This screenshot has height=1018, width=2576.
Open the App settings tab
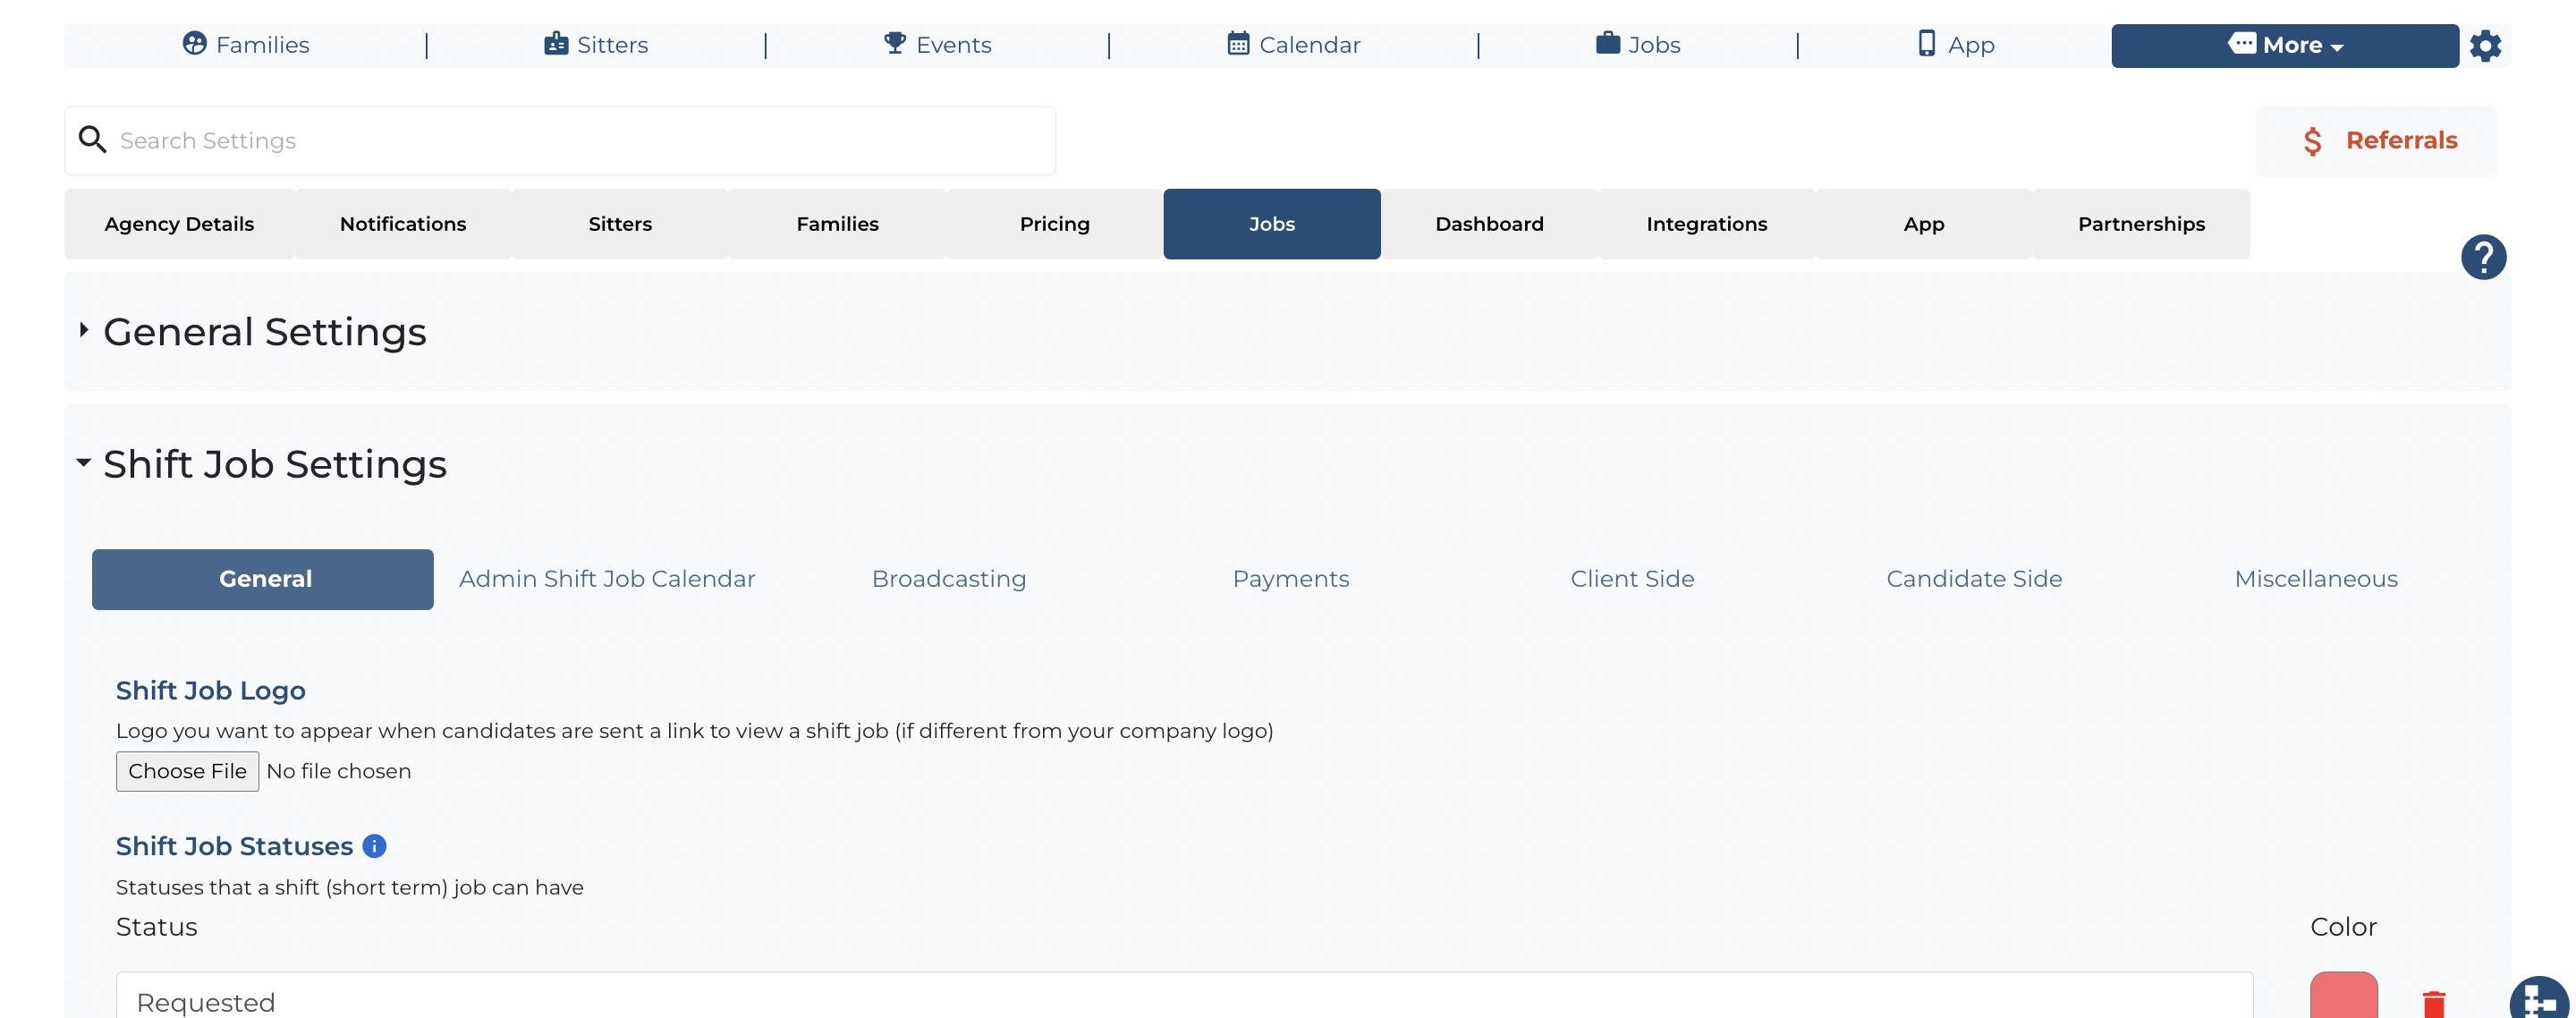[1924, 224]
